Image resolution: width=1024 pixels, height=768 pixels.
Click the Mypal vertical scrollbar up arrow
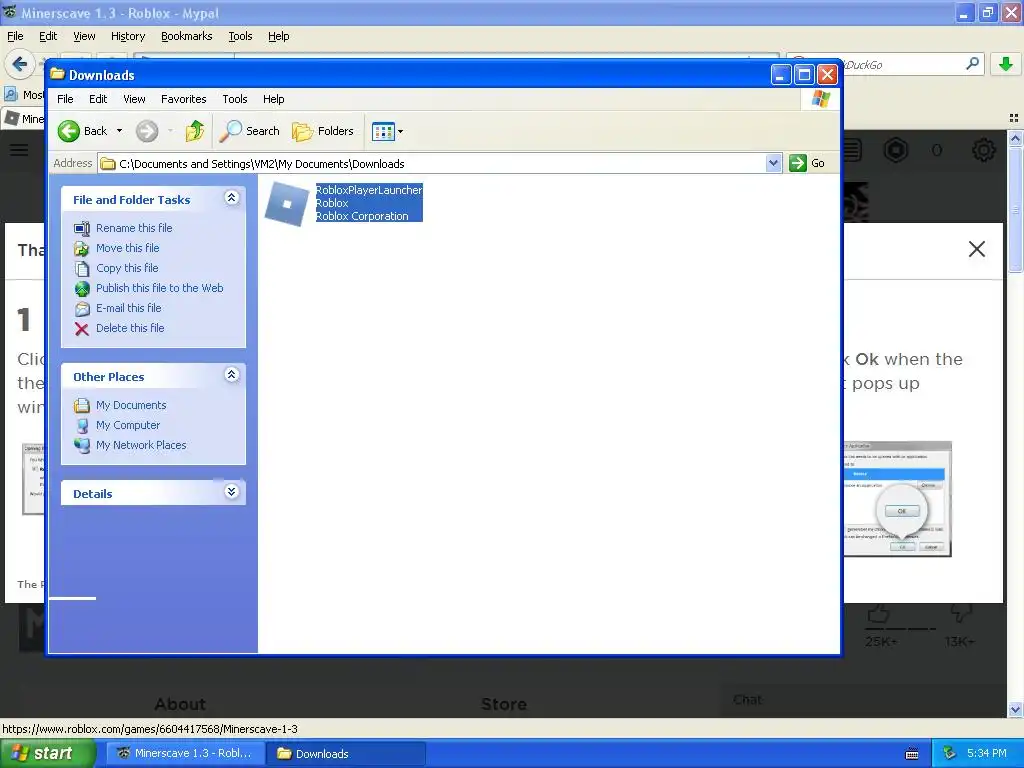pyautogui.click(x=1015, y=138)
